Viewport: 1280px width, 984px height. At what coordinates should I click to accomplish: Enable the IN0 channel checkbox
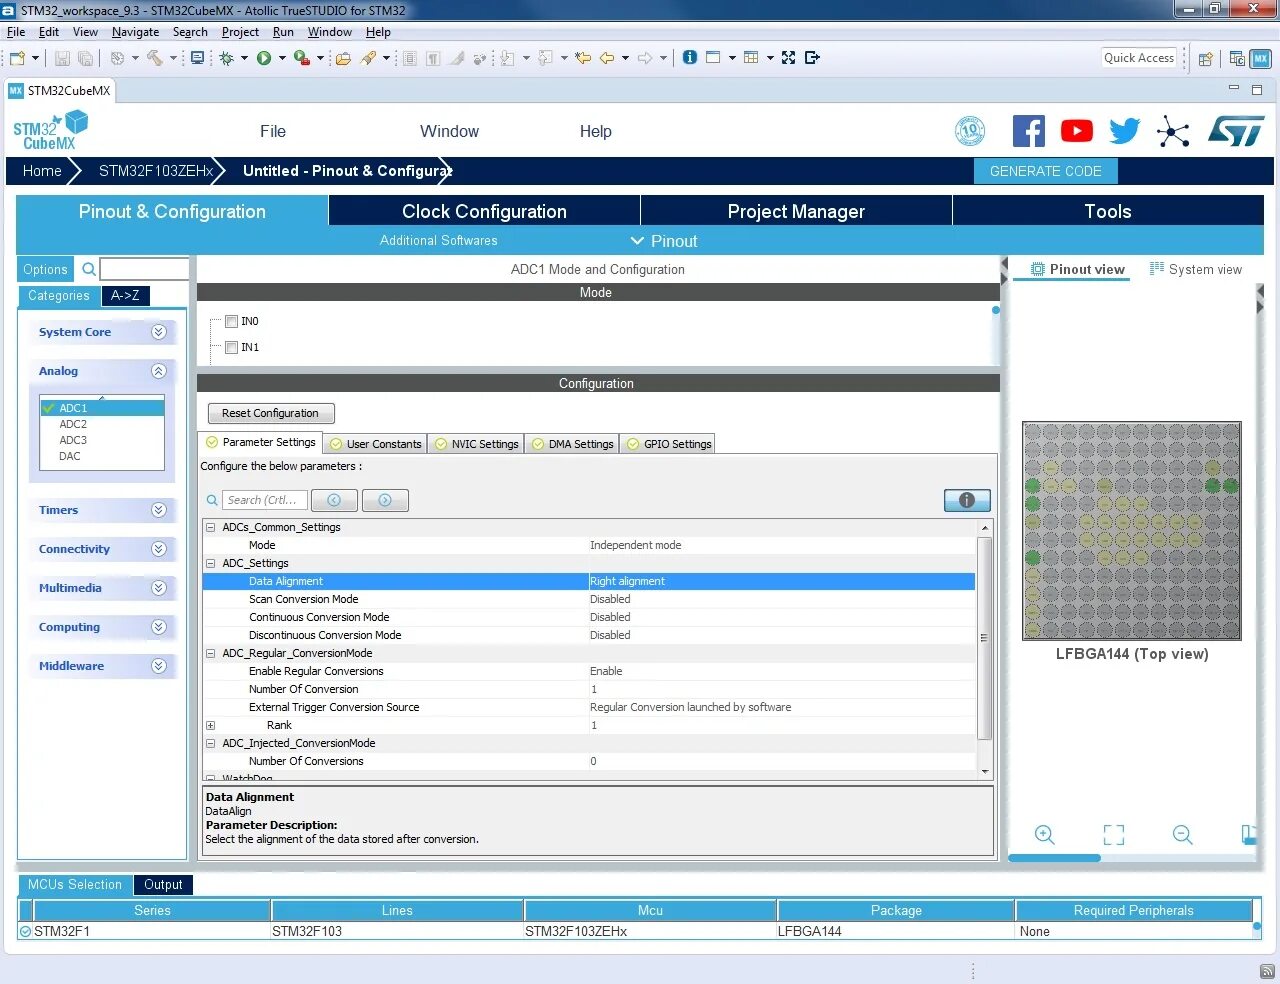click(231, 321)
